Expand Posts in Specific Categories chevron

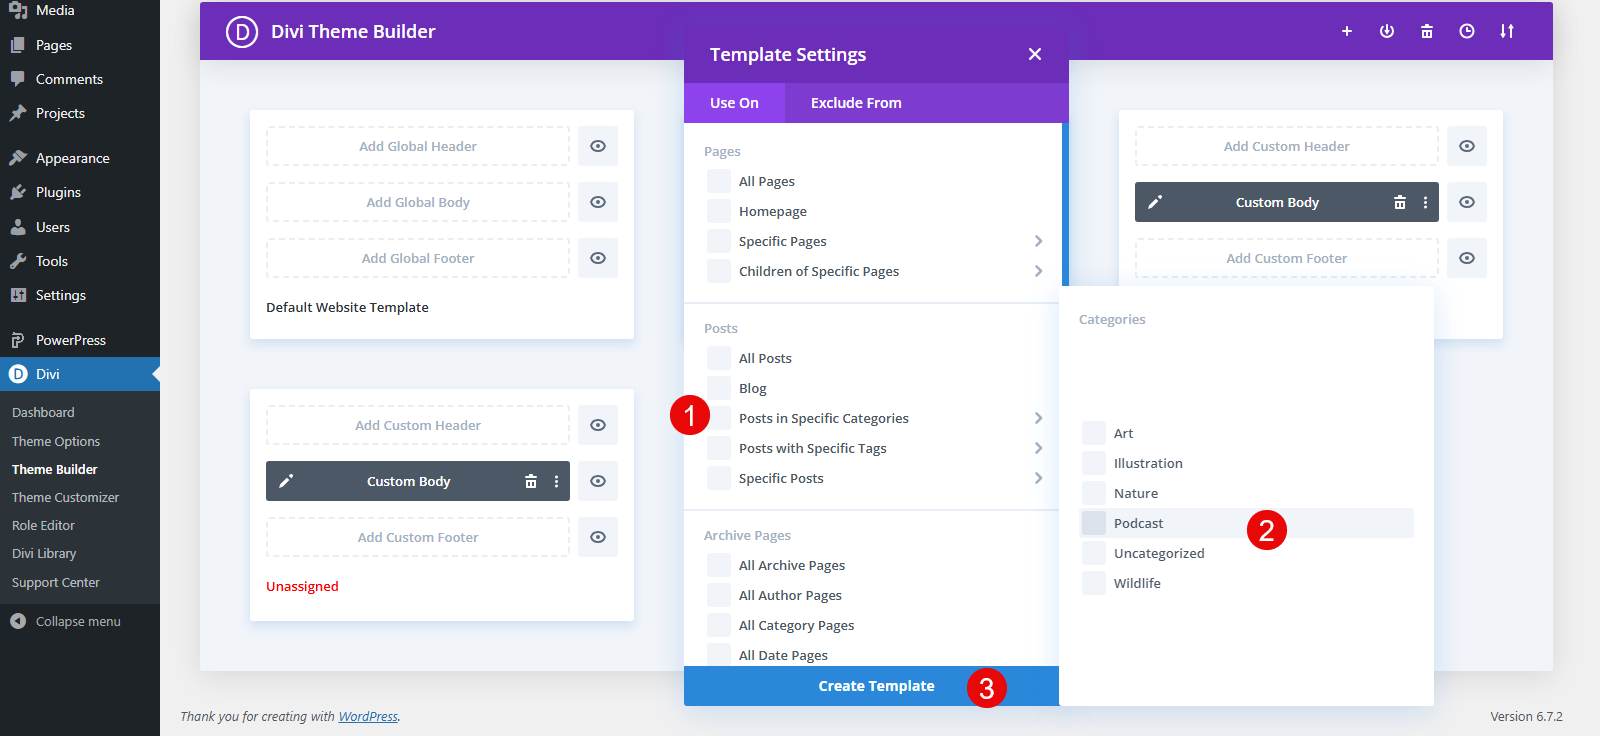pyautogui.click(x=1038, y=418)
